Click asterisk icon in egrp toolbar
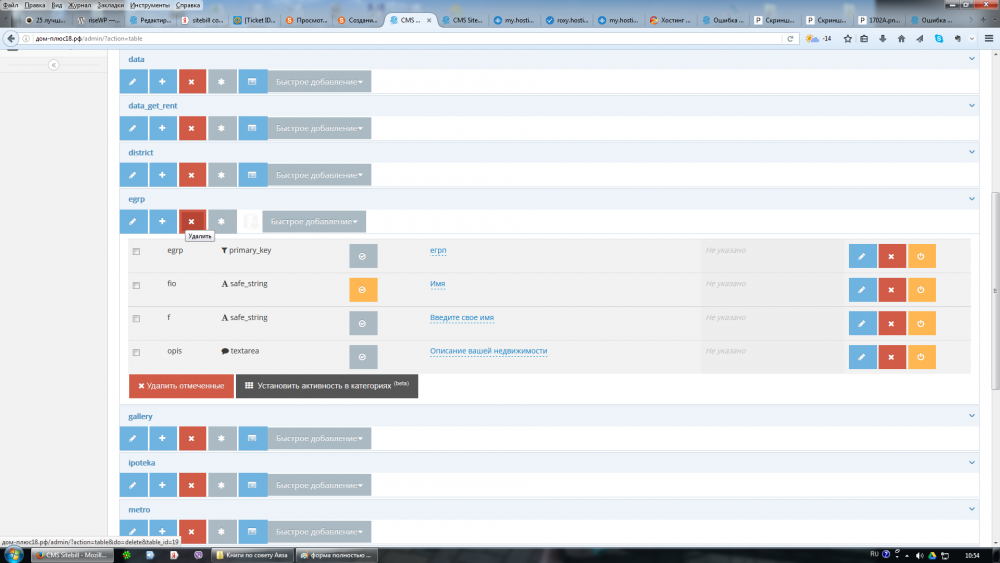 coord(222,221)
